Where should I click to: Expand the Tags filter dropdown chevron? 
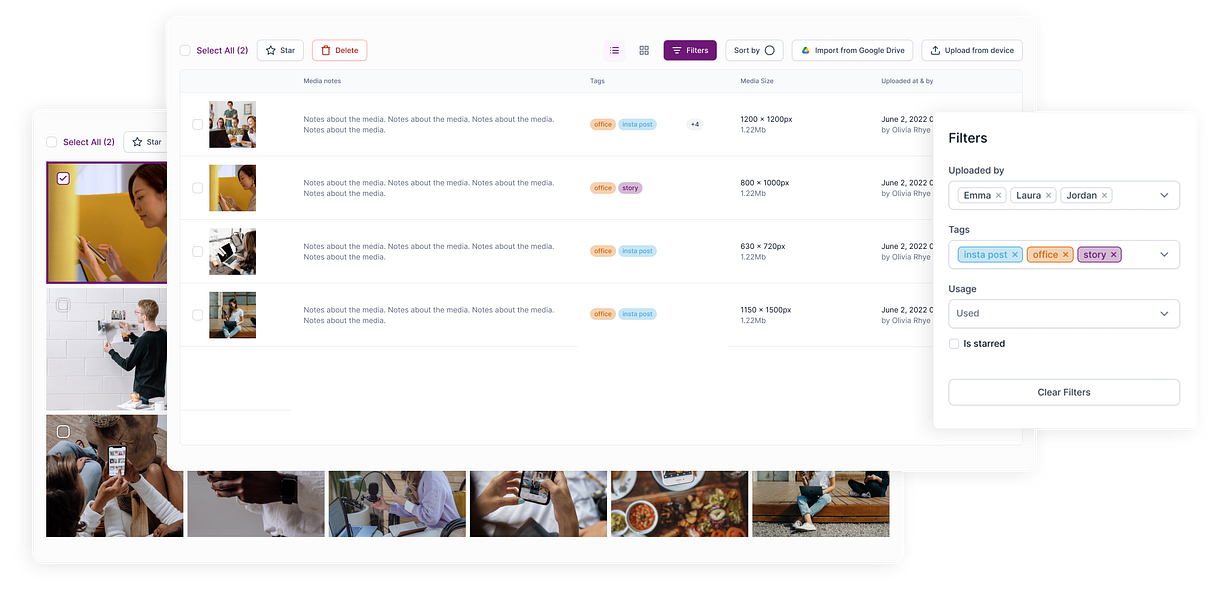pyautogui.click(x=1164, y=255)
